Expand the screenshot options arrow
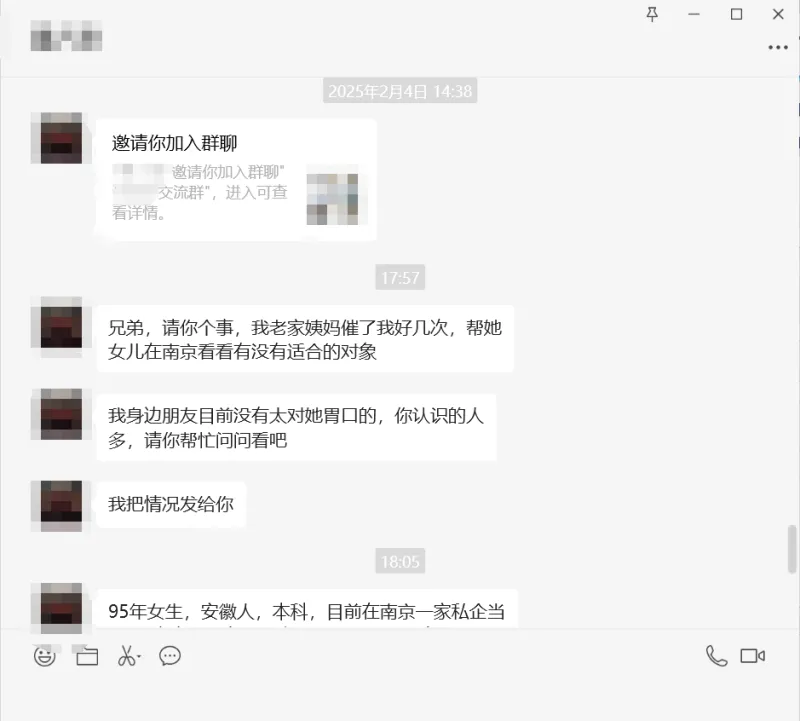 point(139,656)
